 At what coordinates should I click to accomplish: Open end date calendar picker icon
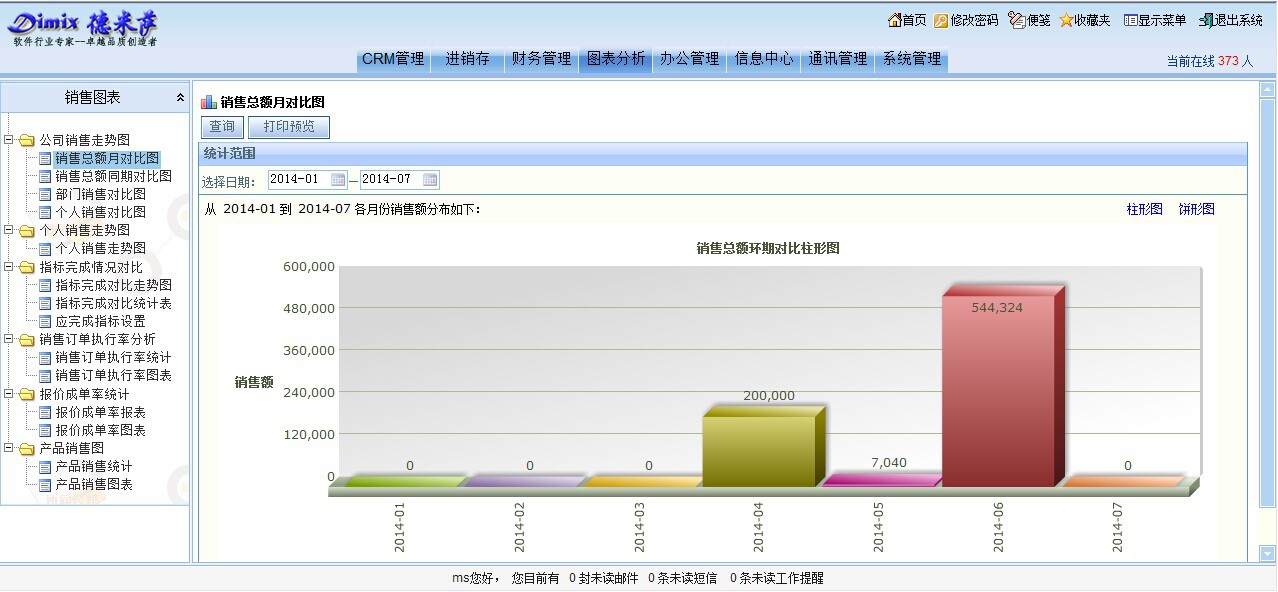(x=430, y=180)
